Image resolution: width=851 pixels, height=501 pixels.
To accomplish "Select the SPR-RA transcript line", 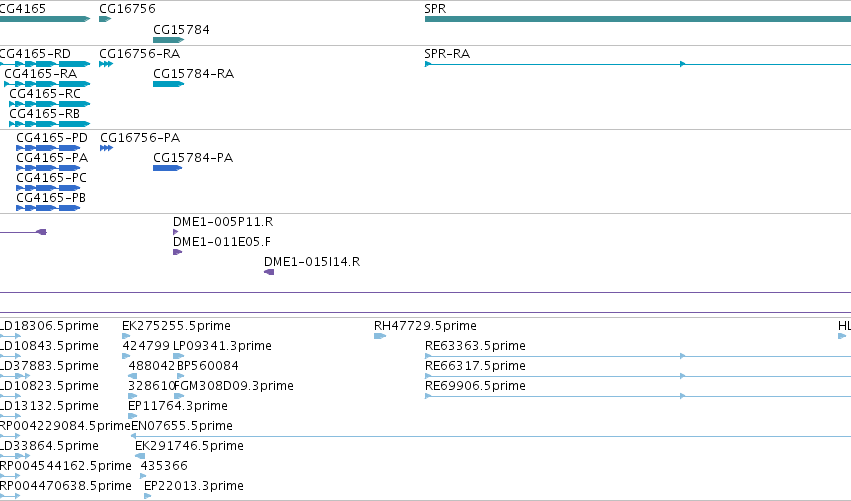I will 638,64.
